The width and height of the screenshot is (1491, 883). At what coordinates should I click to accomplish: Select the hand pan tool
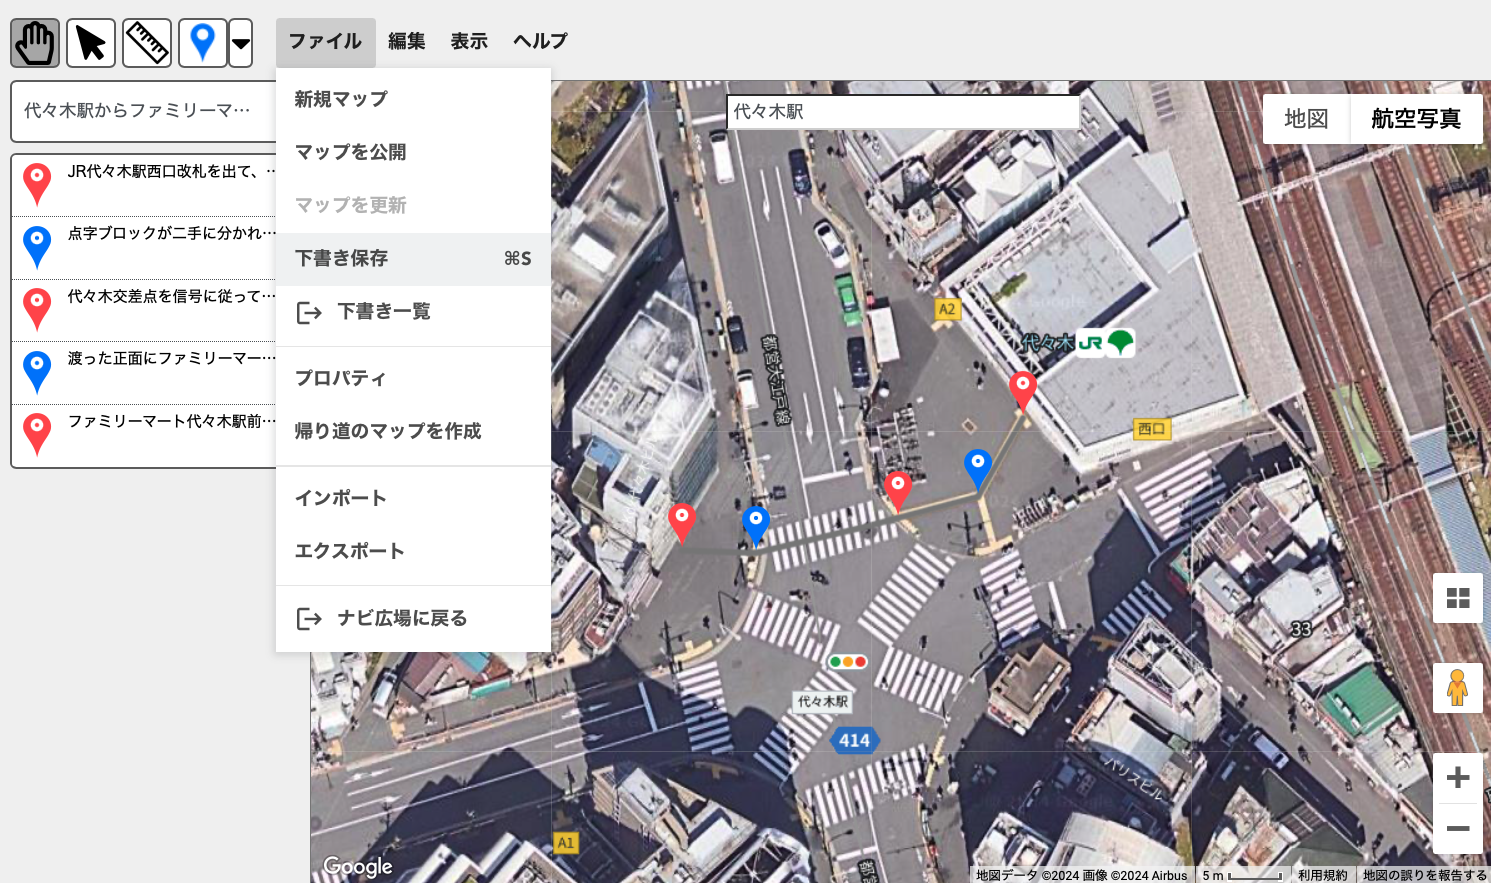point(35,43)
